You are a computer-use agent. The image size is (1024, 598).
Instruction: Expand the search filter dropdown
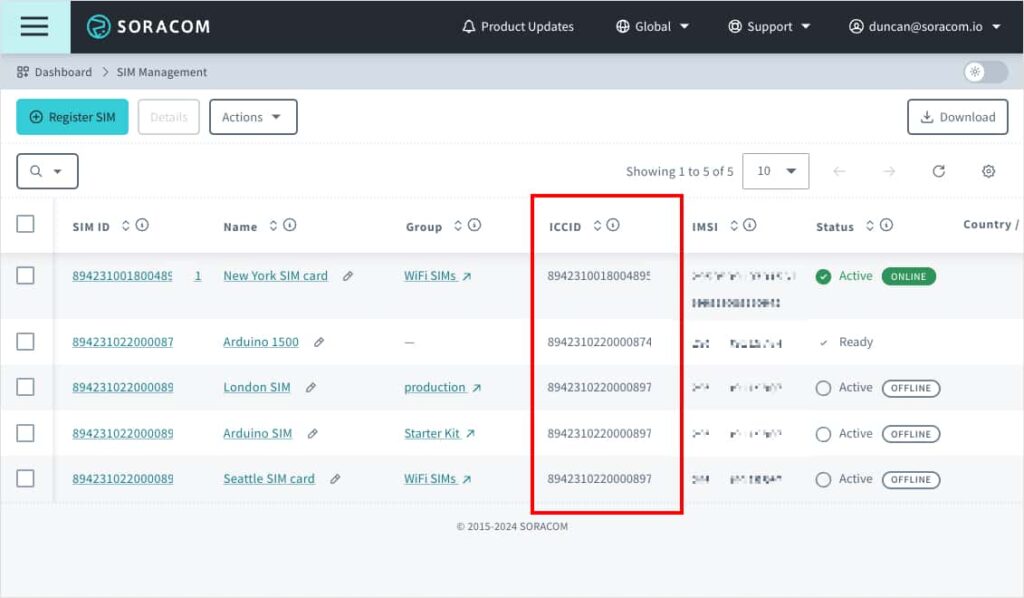(x=47, y=171)
